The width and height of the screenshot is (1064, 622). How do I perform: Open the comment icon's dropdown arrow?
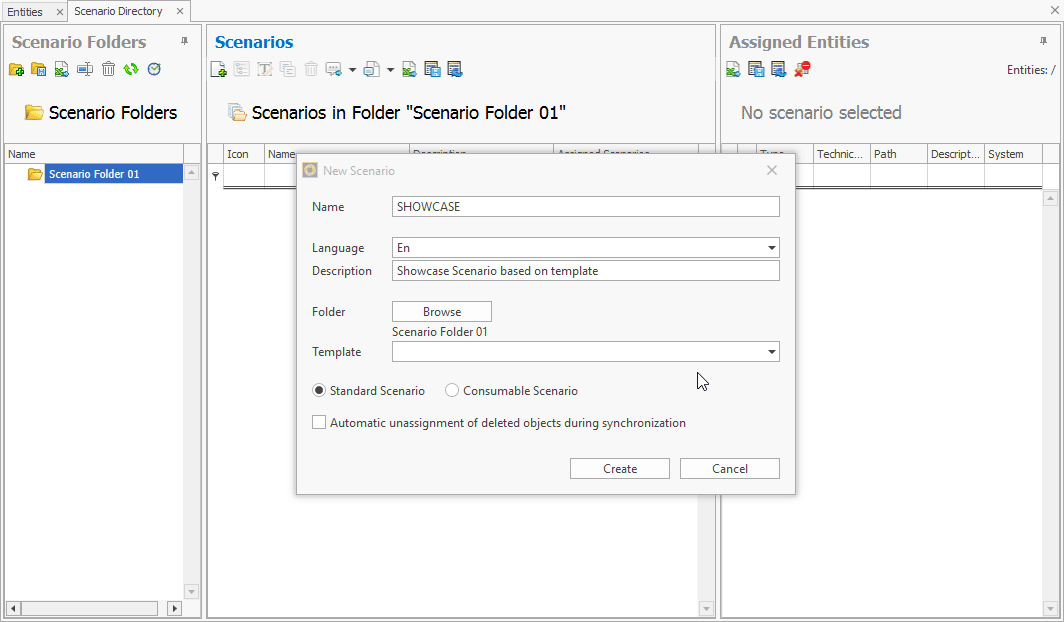tap(353, 70)
